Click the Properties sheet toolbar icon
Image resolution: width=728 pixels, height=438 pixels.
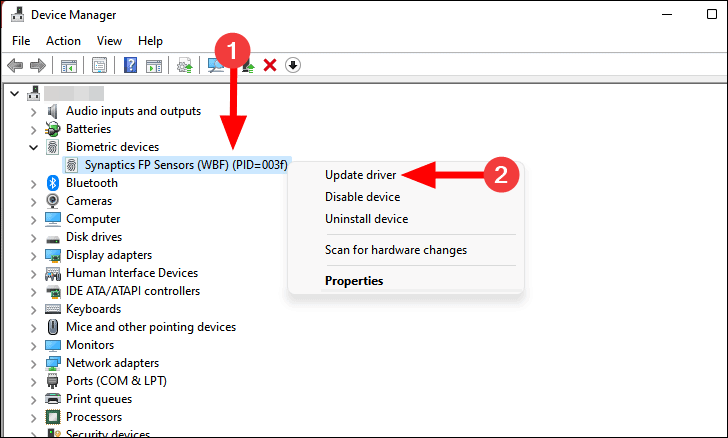pyautogui.click(x=99, y=66)
